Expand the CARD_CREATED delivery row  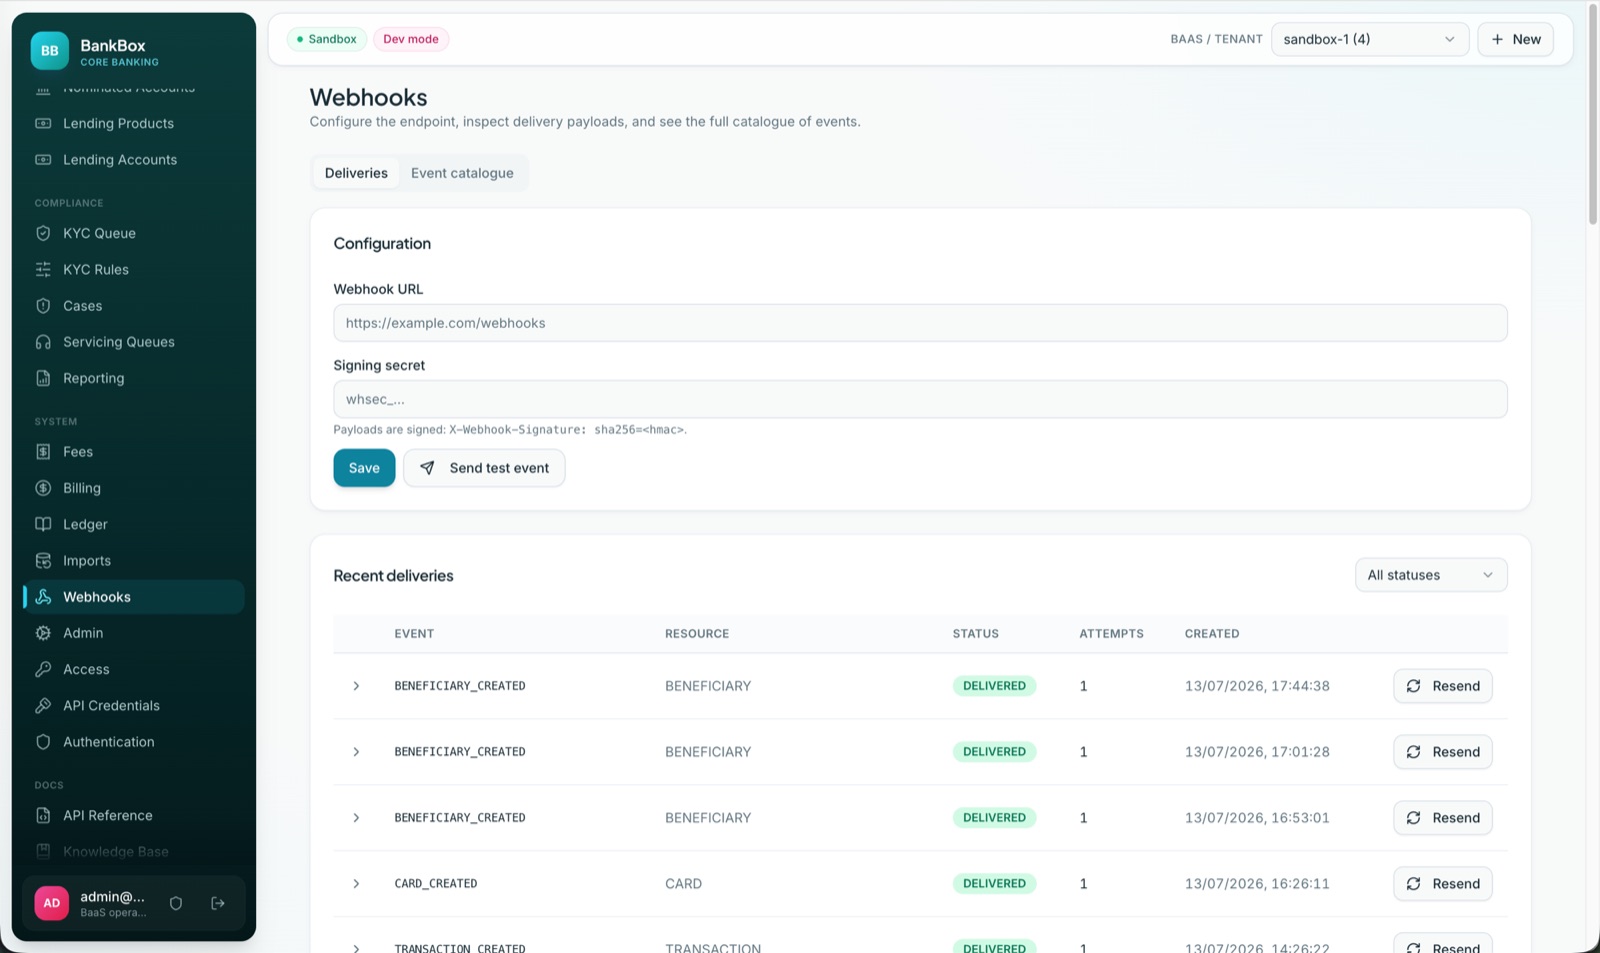[x=356, y=884]
